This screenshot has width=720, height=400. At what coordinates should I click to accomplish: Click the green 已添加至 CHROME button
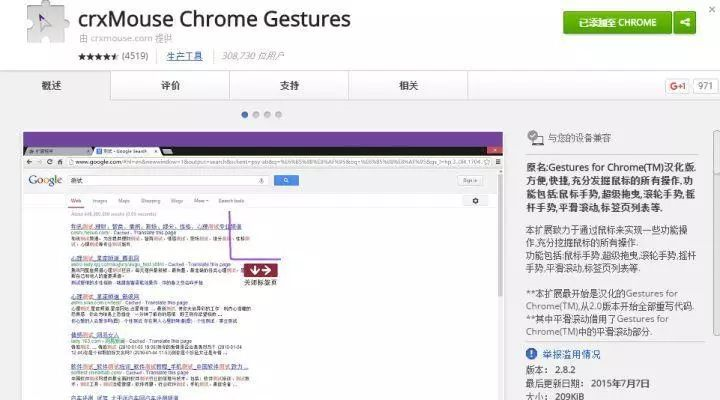click(617, 23)
